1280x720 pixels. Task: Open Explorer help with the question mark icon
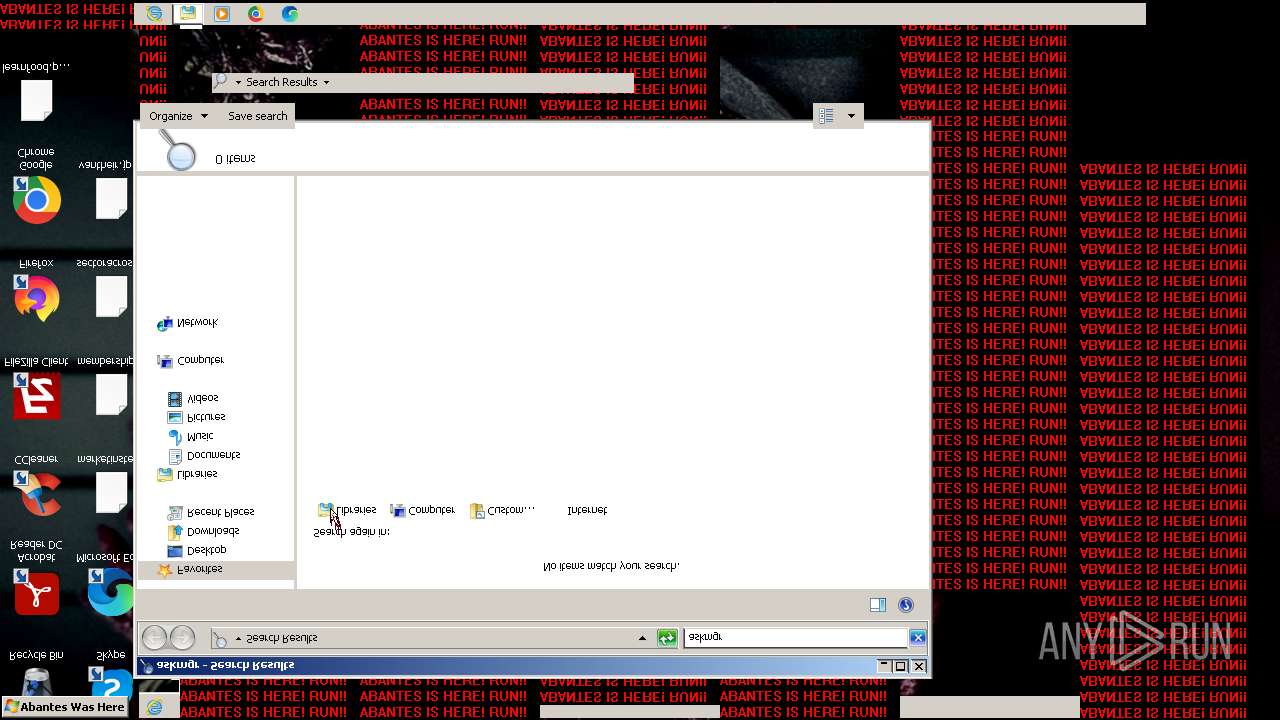906,605
